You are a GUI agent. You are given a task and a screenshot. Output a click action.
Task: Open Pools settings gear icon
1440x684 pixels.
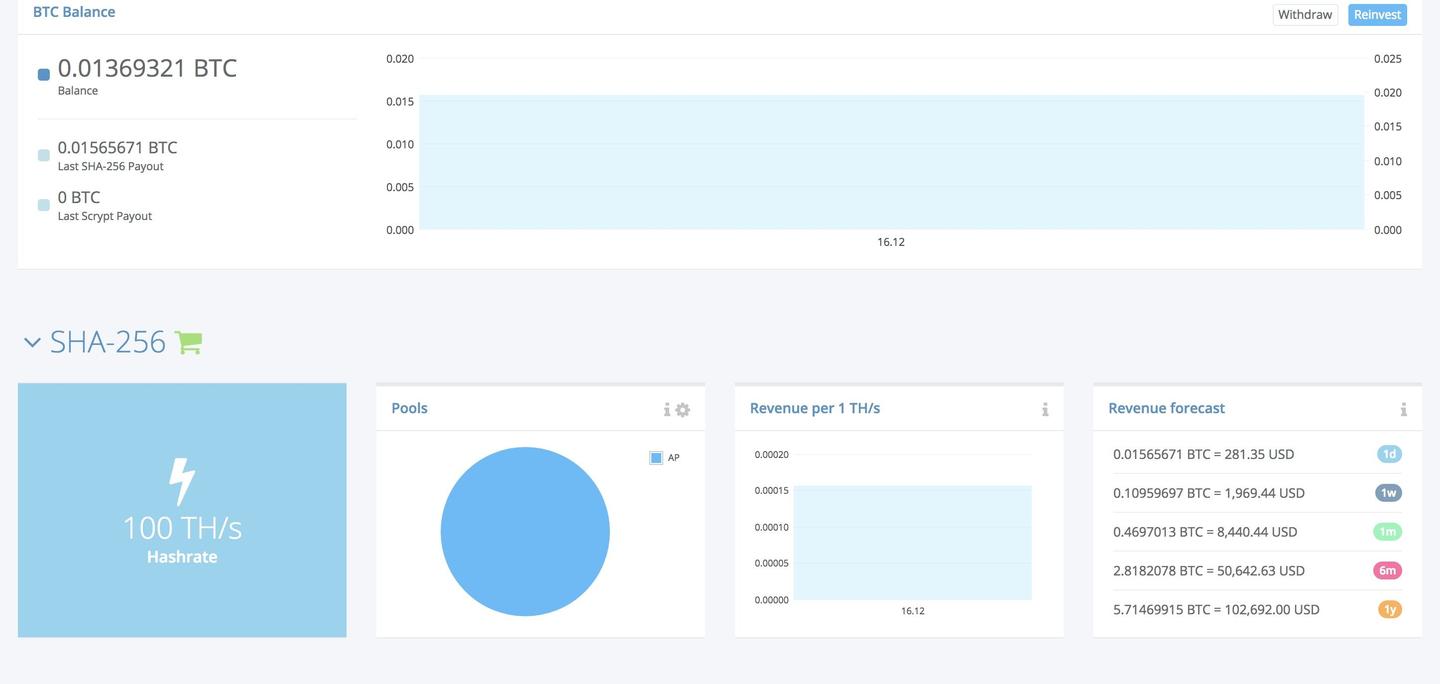683,410
